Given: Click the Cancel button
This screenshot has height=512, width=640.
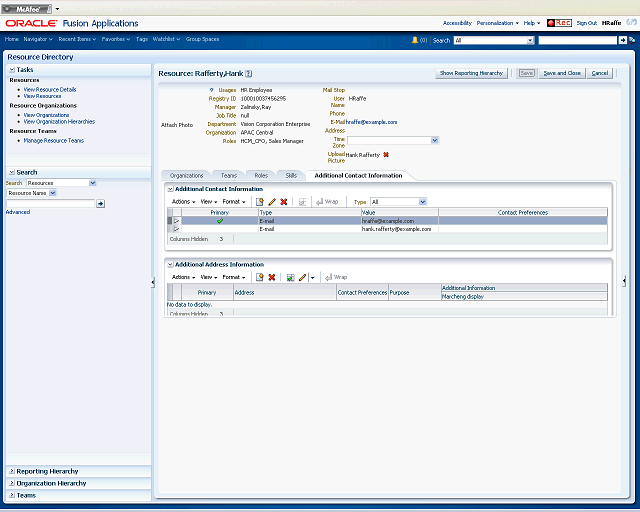Looking at the screenshot, I should coord(600,73).
